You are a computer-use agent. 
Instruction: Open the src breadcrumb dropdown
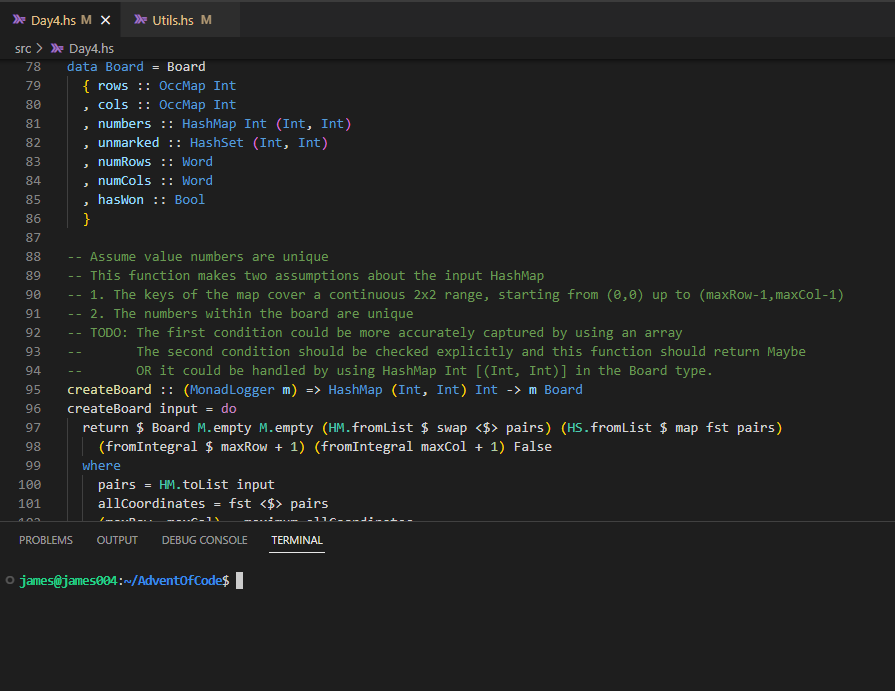23,47
